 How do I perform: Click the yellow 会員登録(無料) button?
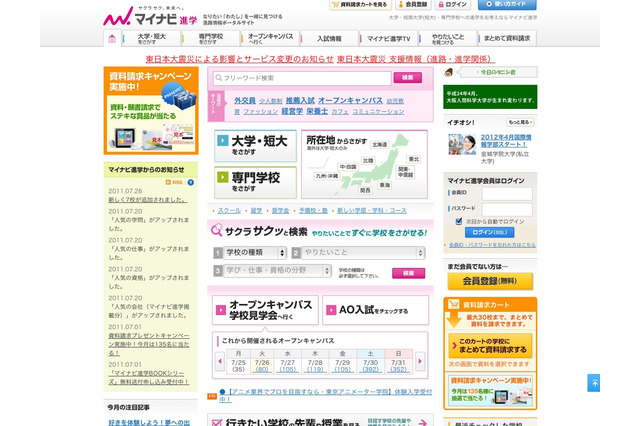490,281
